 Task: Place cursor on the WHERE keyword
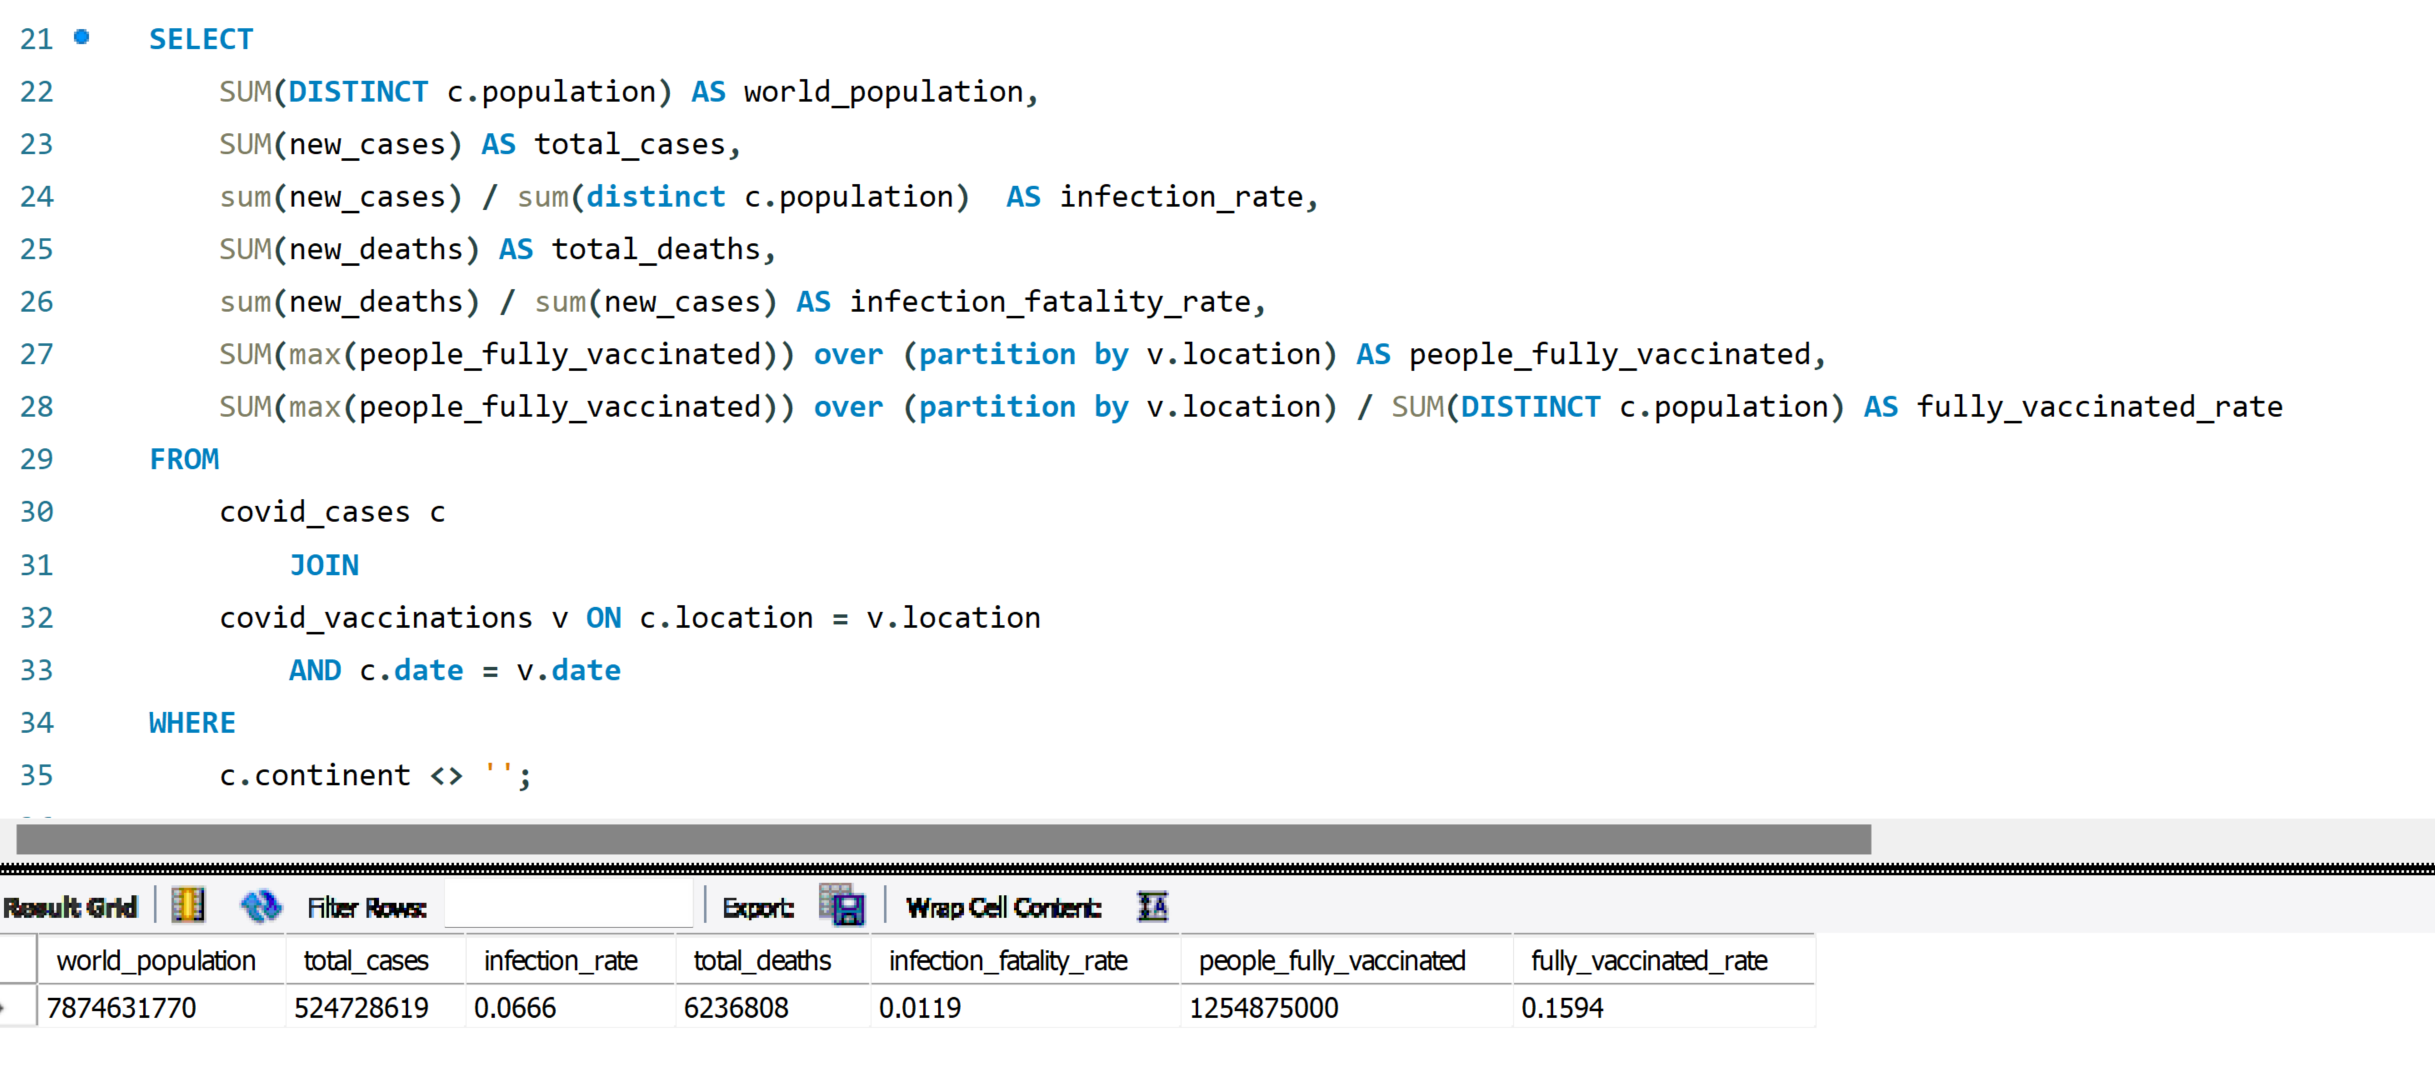(x=192, y=722)
